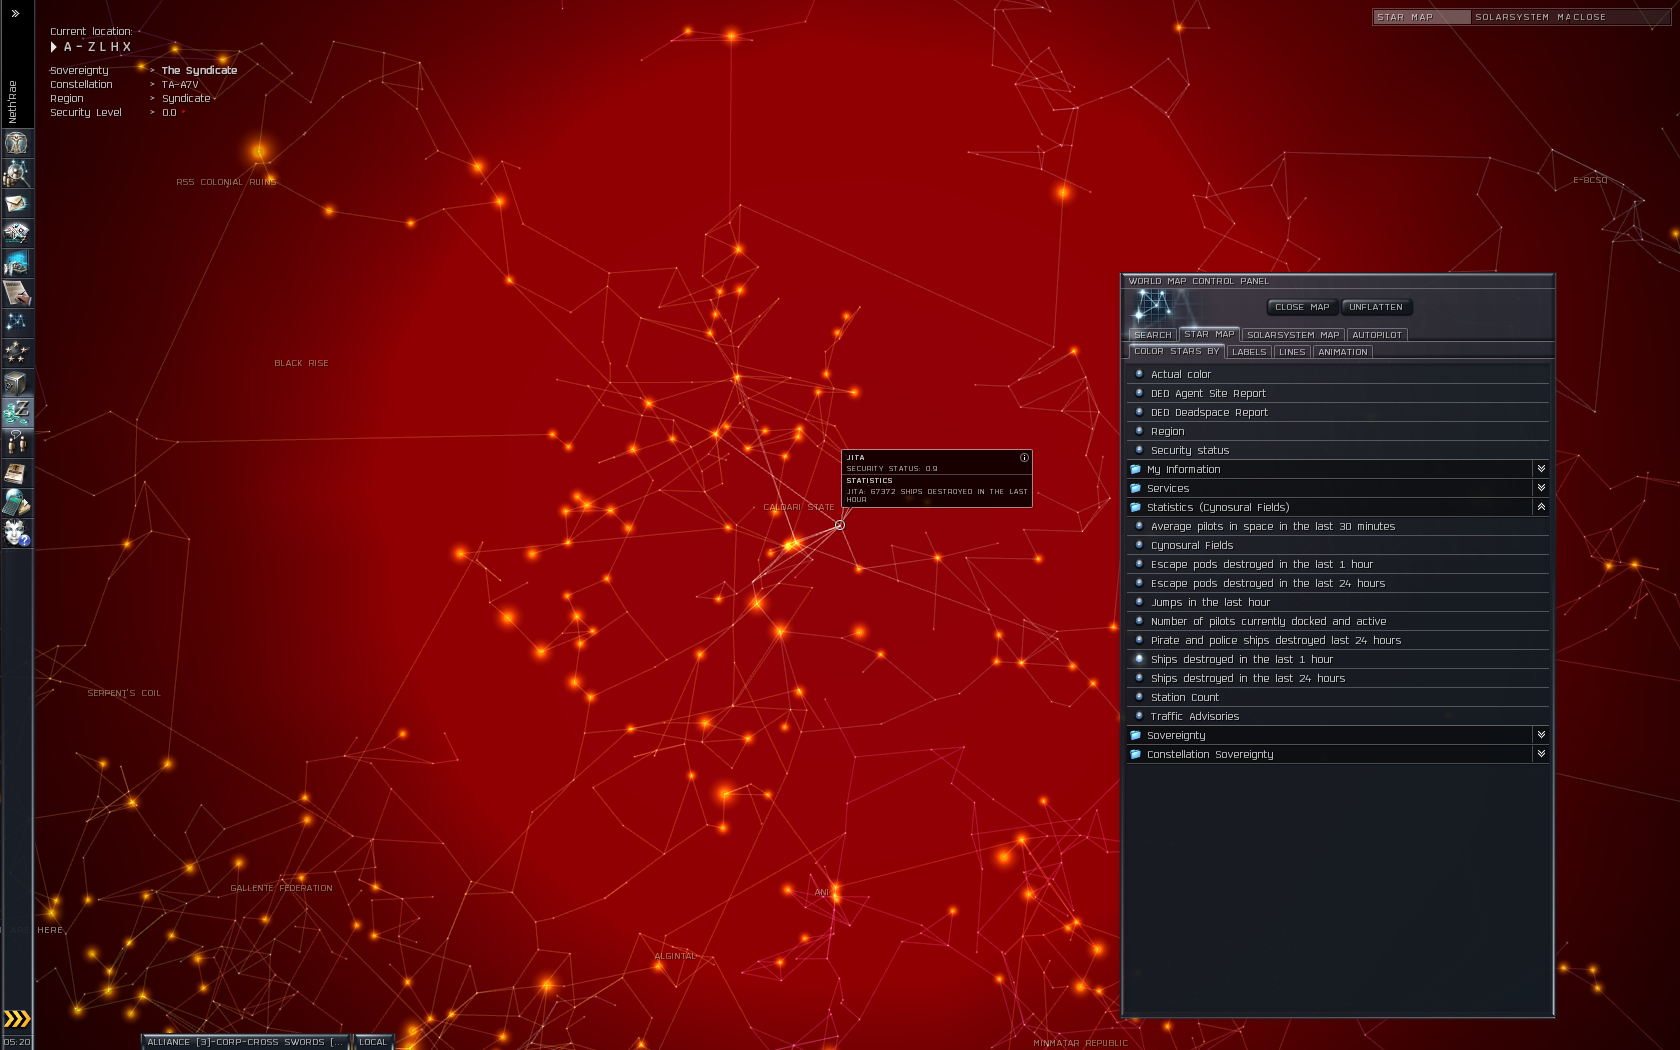Image resolution: width=1680 pixels, height=1050 pixels.
Task: Collapse the Statistics section arrow
Action: 1541,507
